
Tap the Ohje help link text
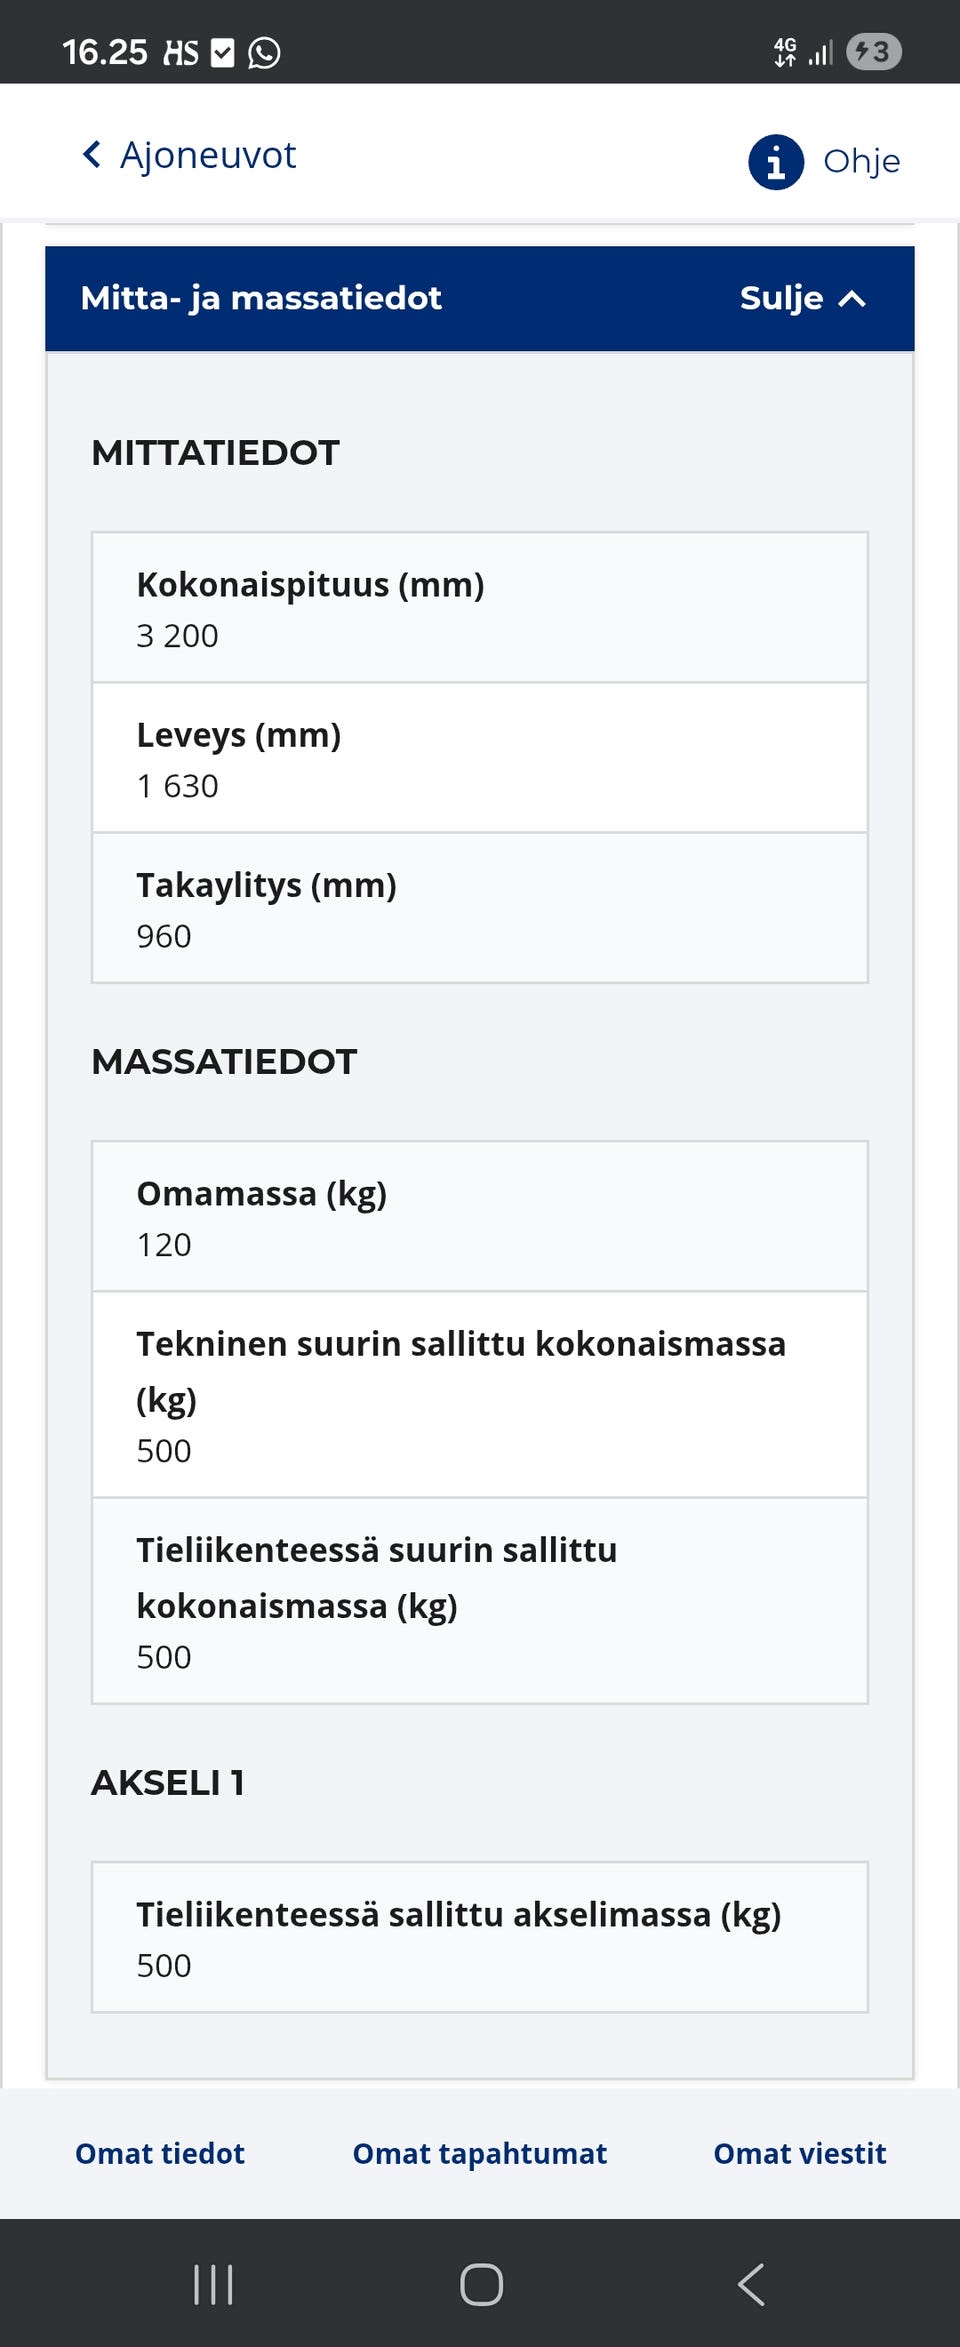pyautogui.click(x=861, y=162)
